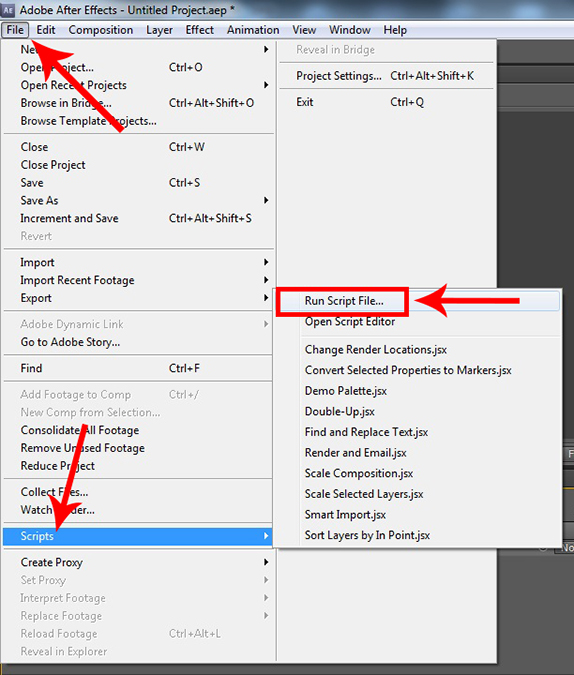This screenshot has height=675, width=574.
Task: Choose Consolidate All Footage
Action: [x=138, y=430]
